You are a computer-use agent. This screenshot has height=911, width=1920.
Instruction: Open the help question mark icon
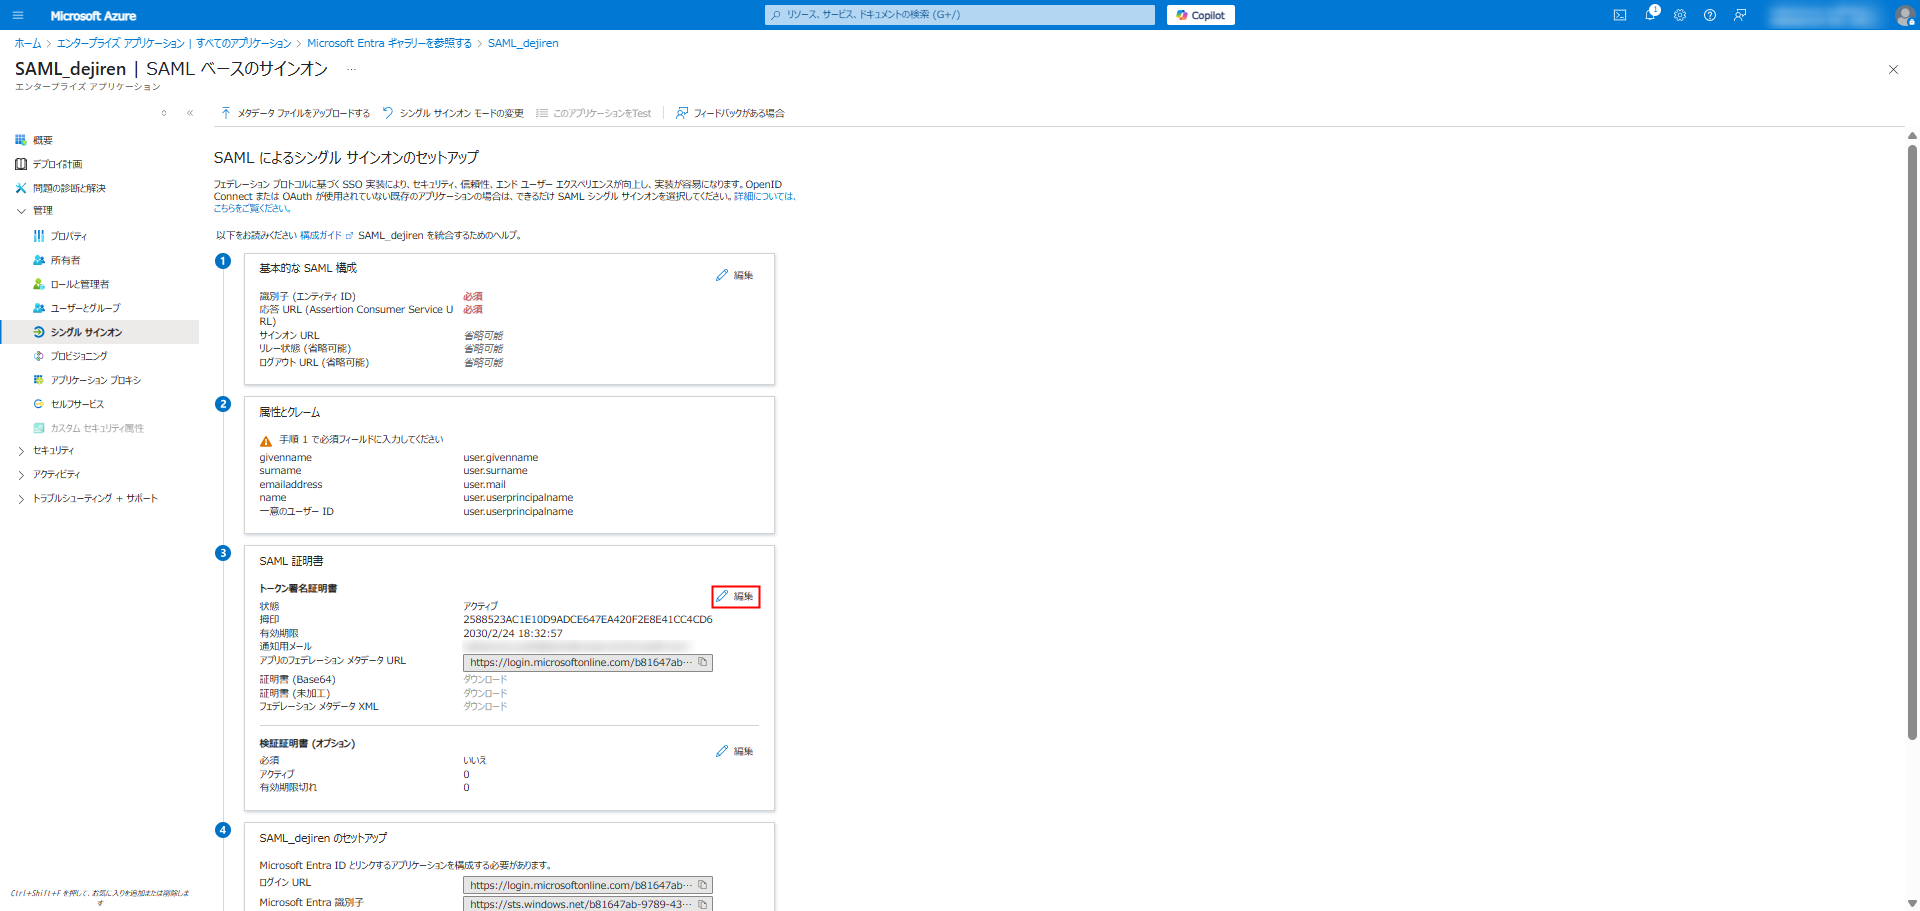click(1710, 15)
